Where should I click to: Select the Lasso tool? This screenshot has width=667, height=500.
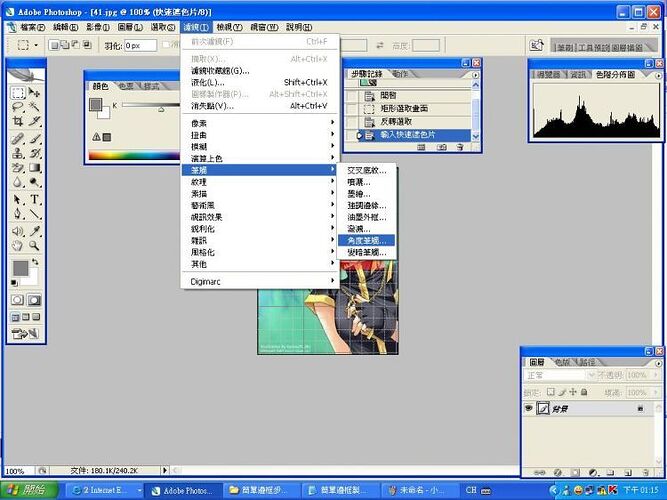(17, 107)
